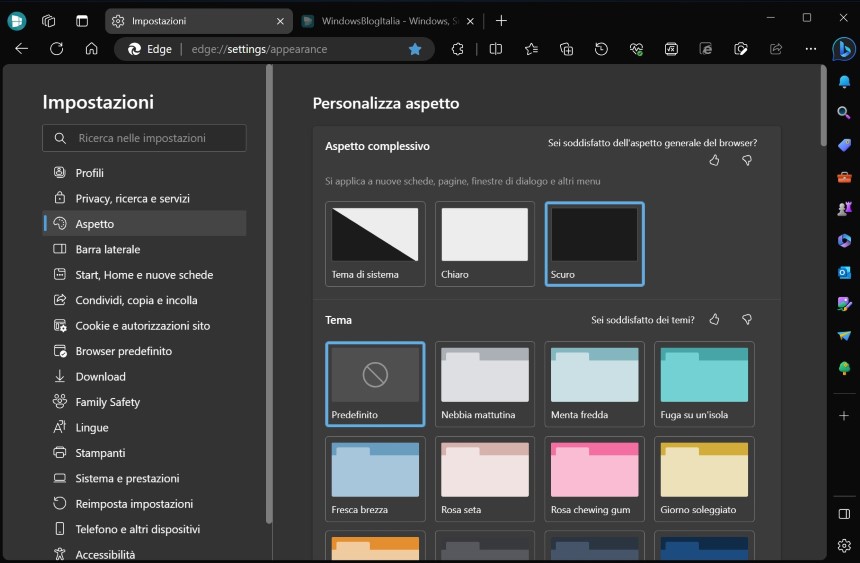Open the Favorites list icon
The image size is (860, 563).
[531, 49]
